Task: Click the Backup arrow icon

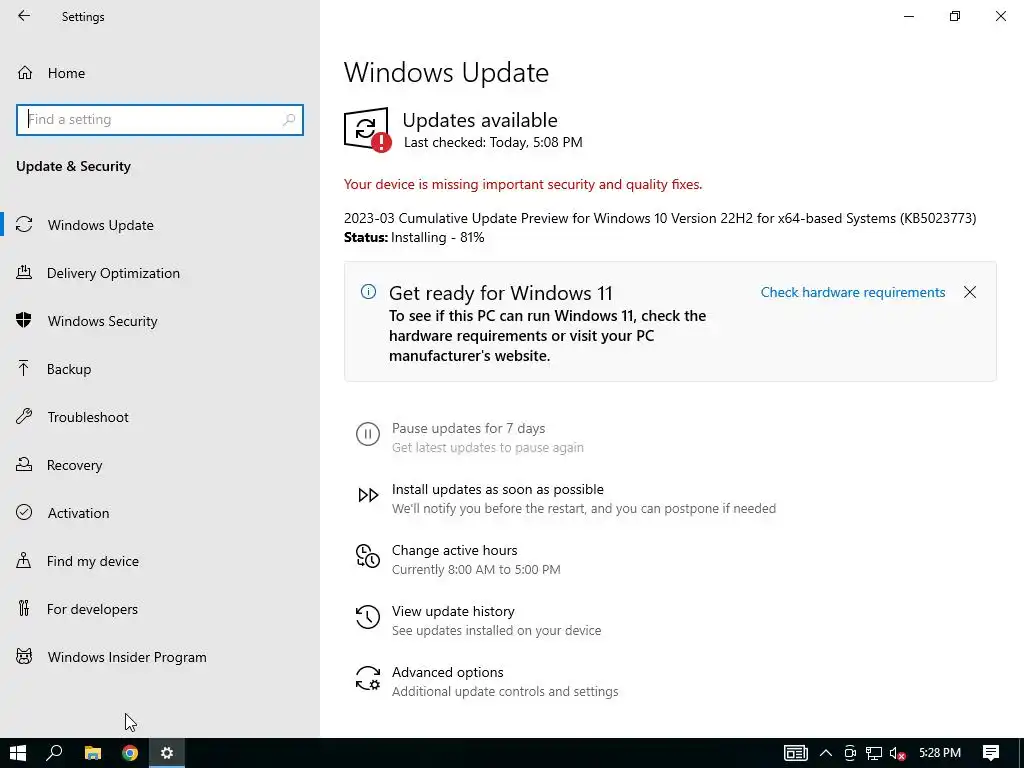Action: [x=24, y=368]
